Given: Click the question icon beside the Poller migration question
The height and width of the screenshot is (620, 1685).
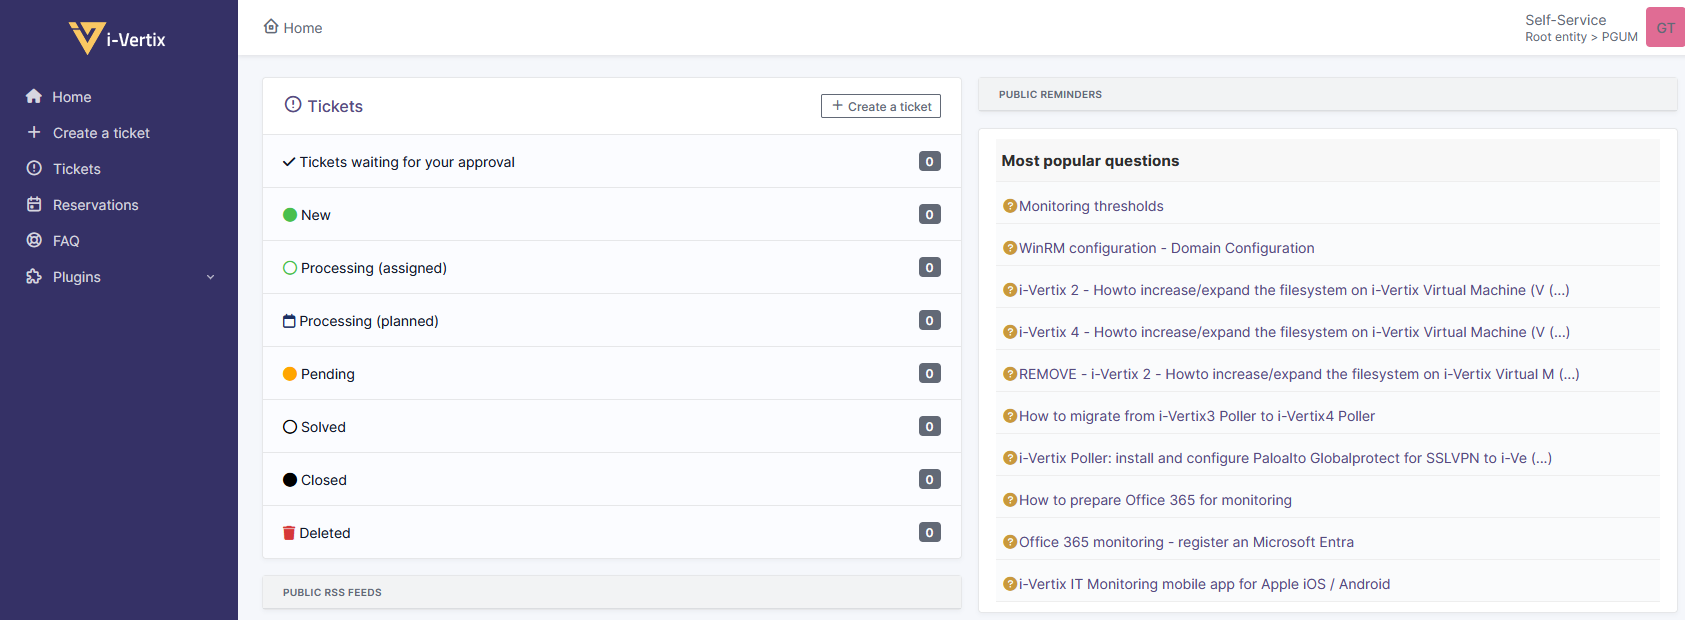Looking at the screenshot, I should [x=1010, y=416].
